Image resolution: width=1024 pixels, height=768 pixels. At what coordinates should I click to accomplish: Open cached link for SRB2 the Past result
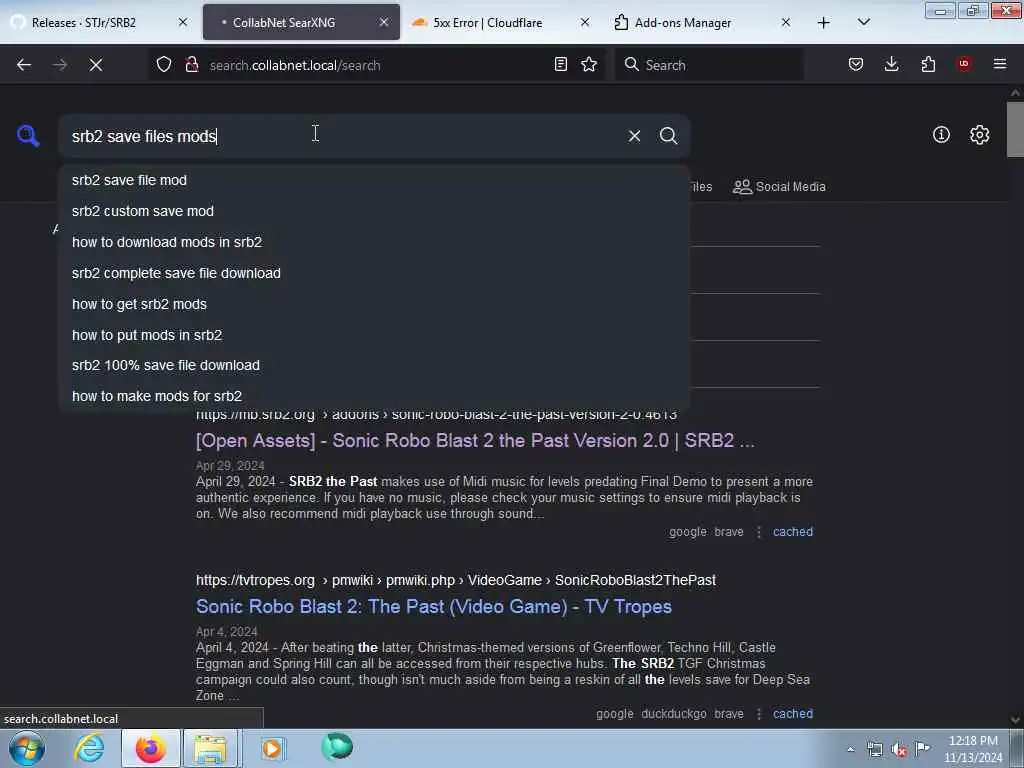[x=793, y=532]
